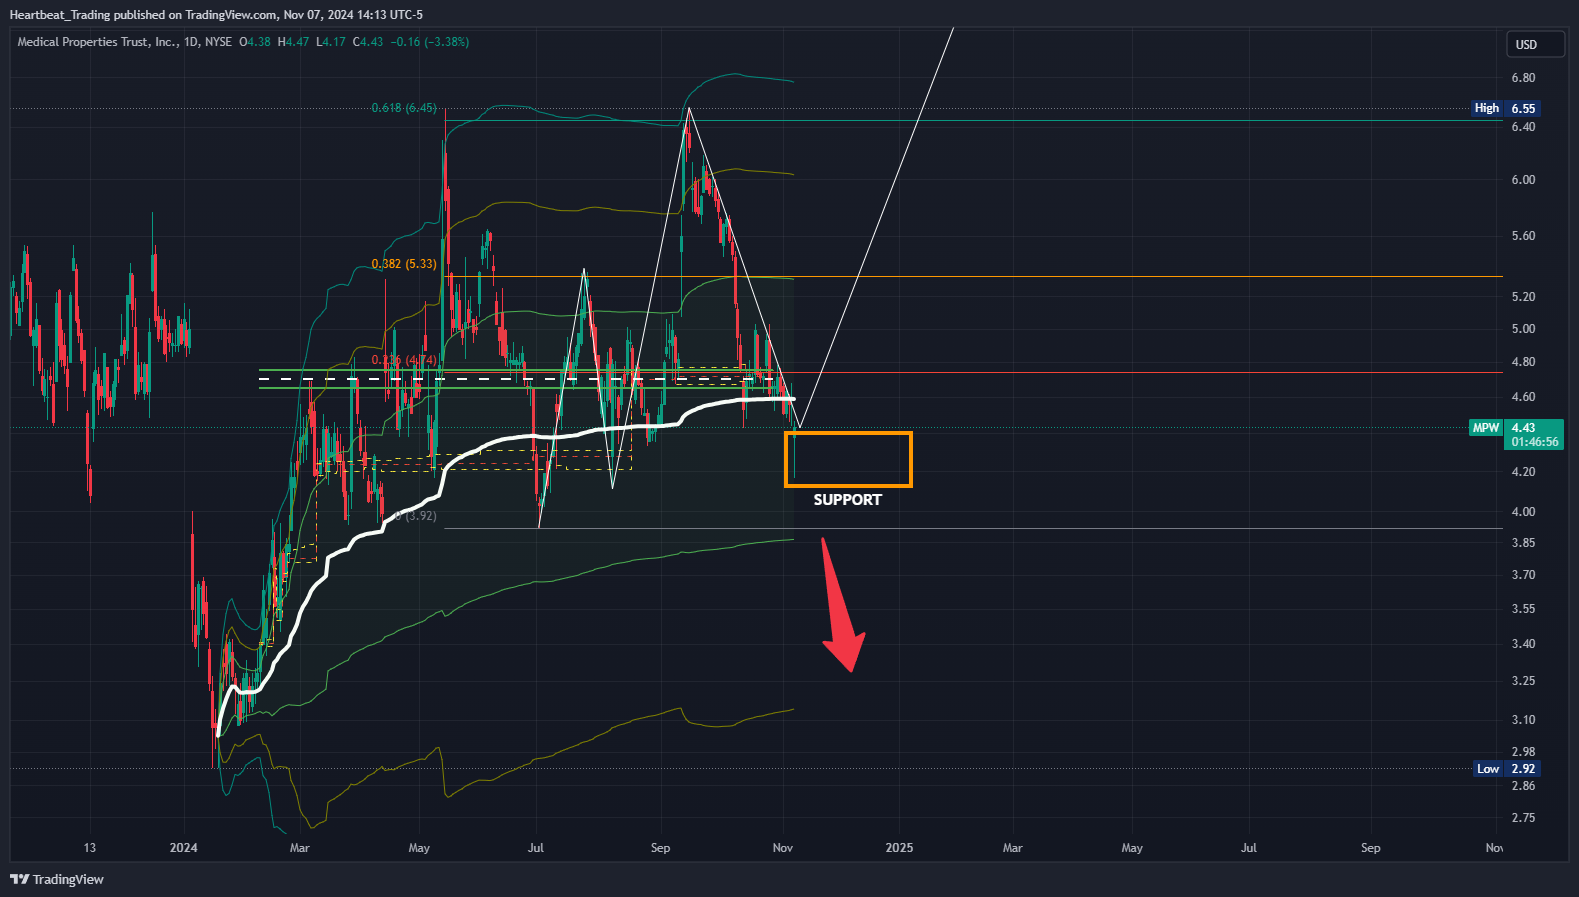Click the MPW 4.43 current price tag
This screenshot has width=1579, height=897.
pyautogui.click(x=1515, y=428)
